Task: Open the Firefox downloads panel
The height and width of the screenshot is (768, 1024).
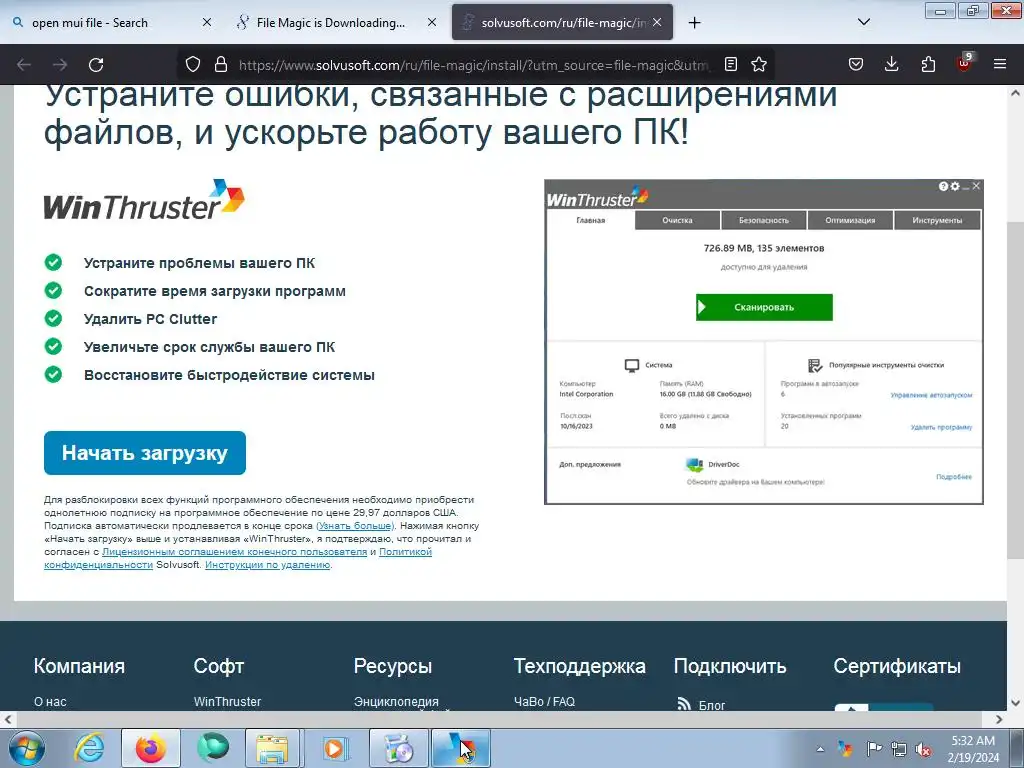Action: click(891, 64)
